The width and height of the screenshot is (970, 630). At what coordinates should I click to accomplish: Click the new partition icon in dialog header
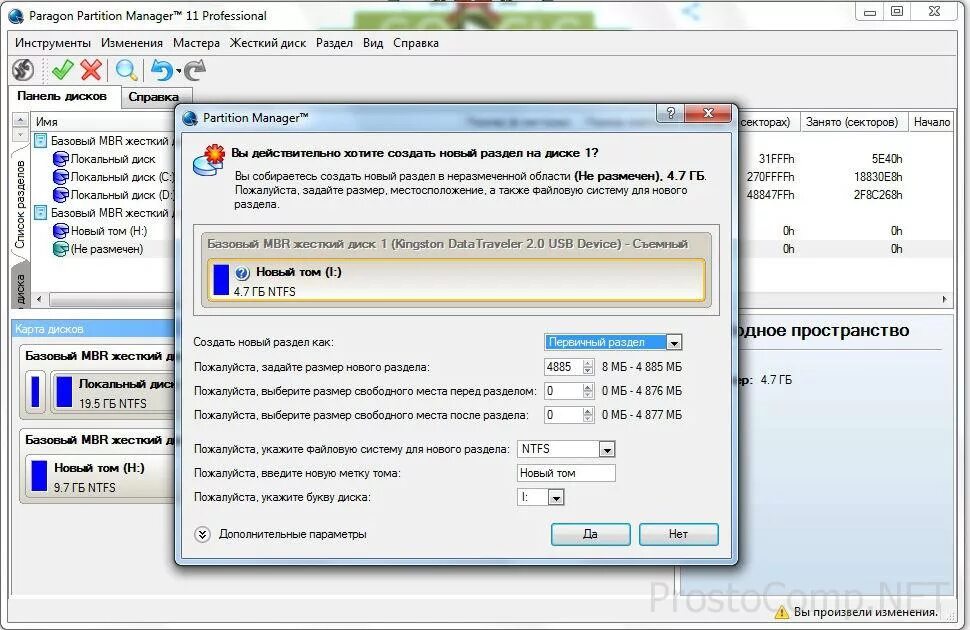pyautogui.click(x=208, y=160)
